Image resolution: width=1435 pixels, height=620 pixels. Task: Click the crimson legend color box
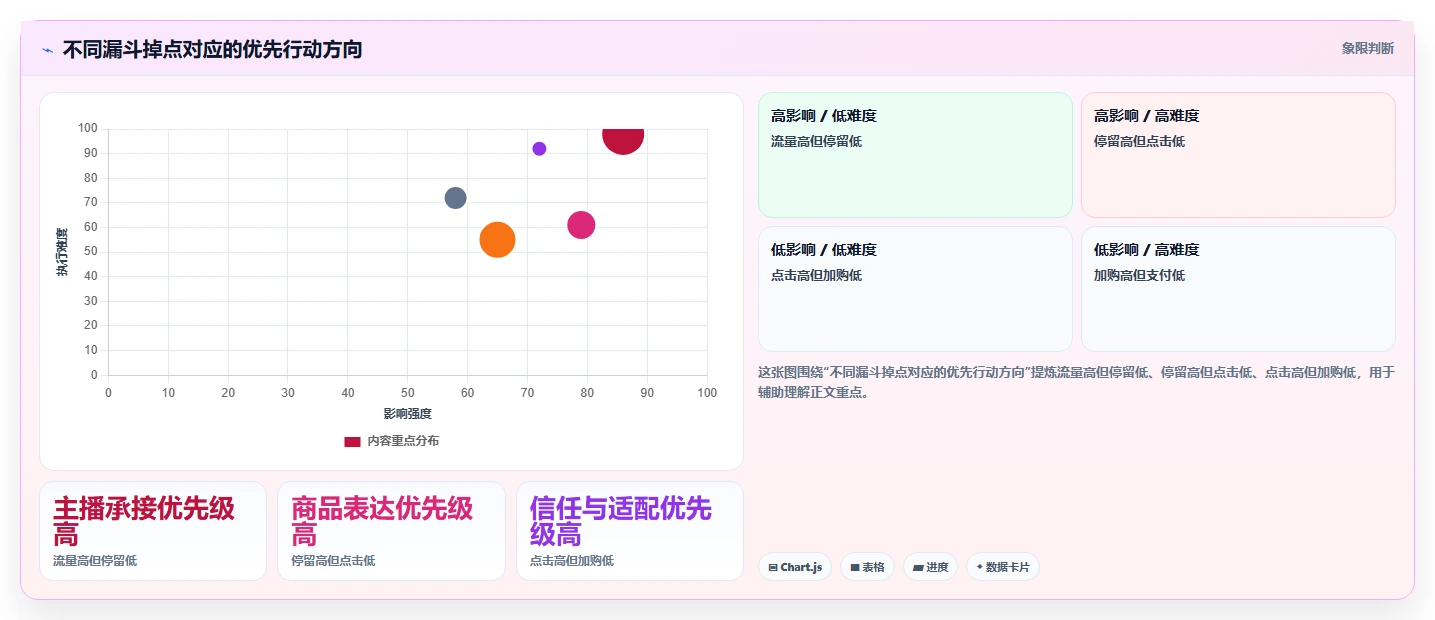point(352,441)
